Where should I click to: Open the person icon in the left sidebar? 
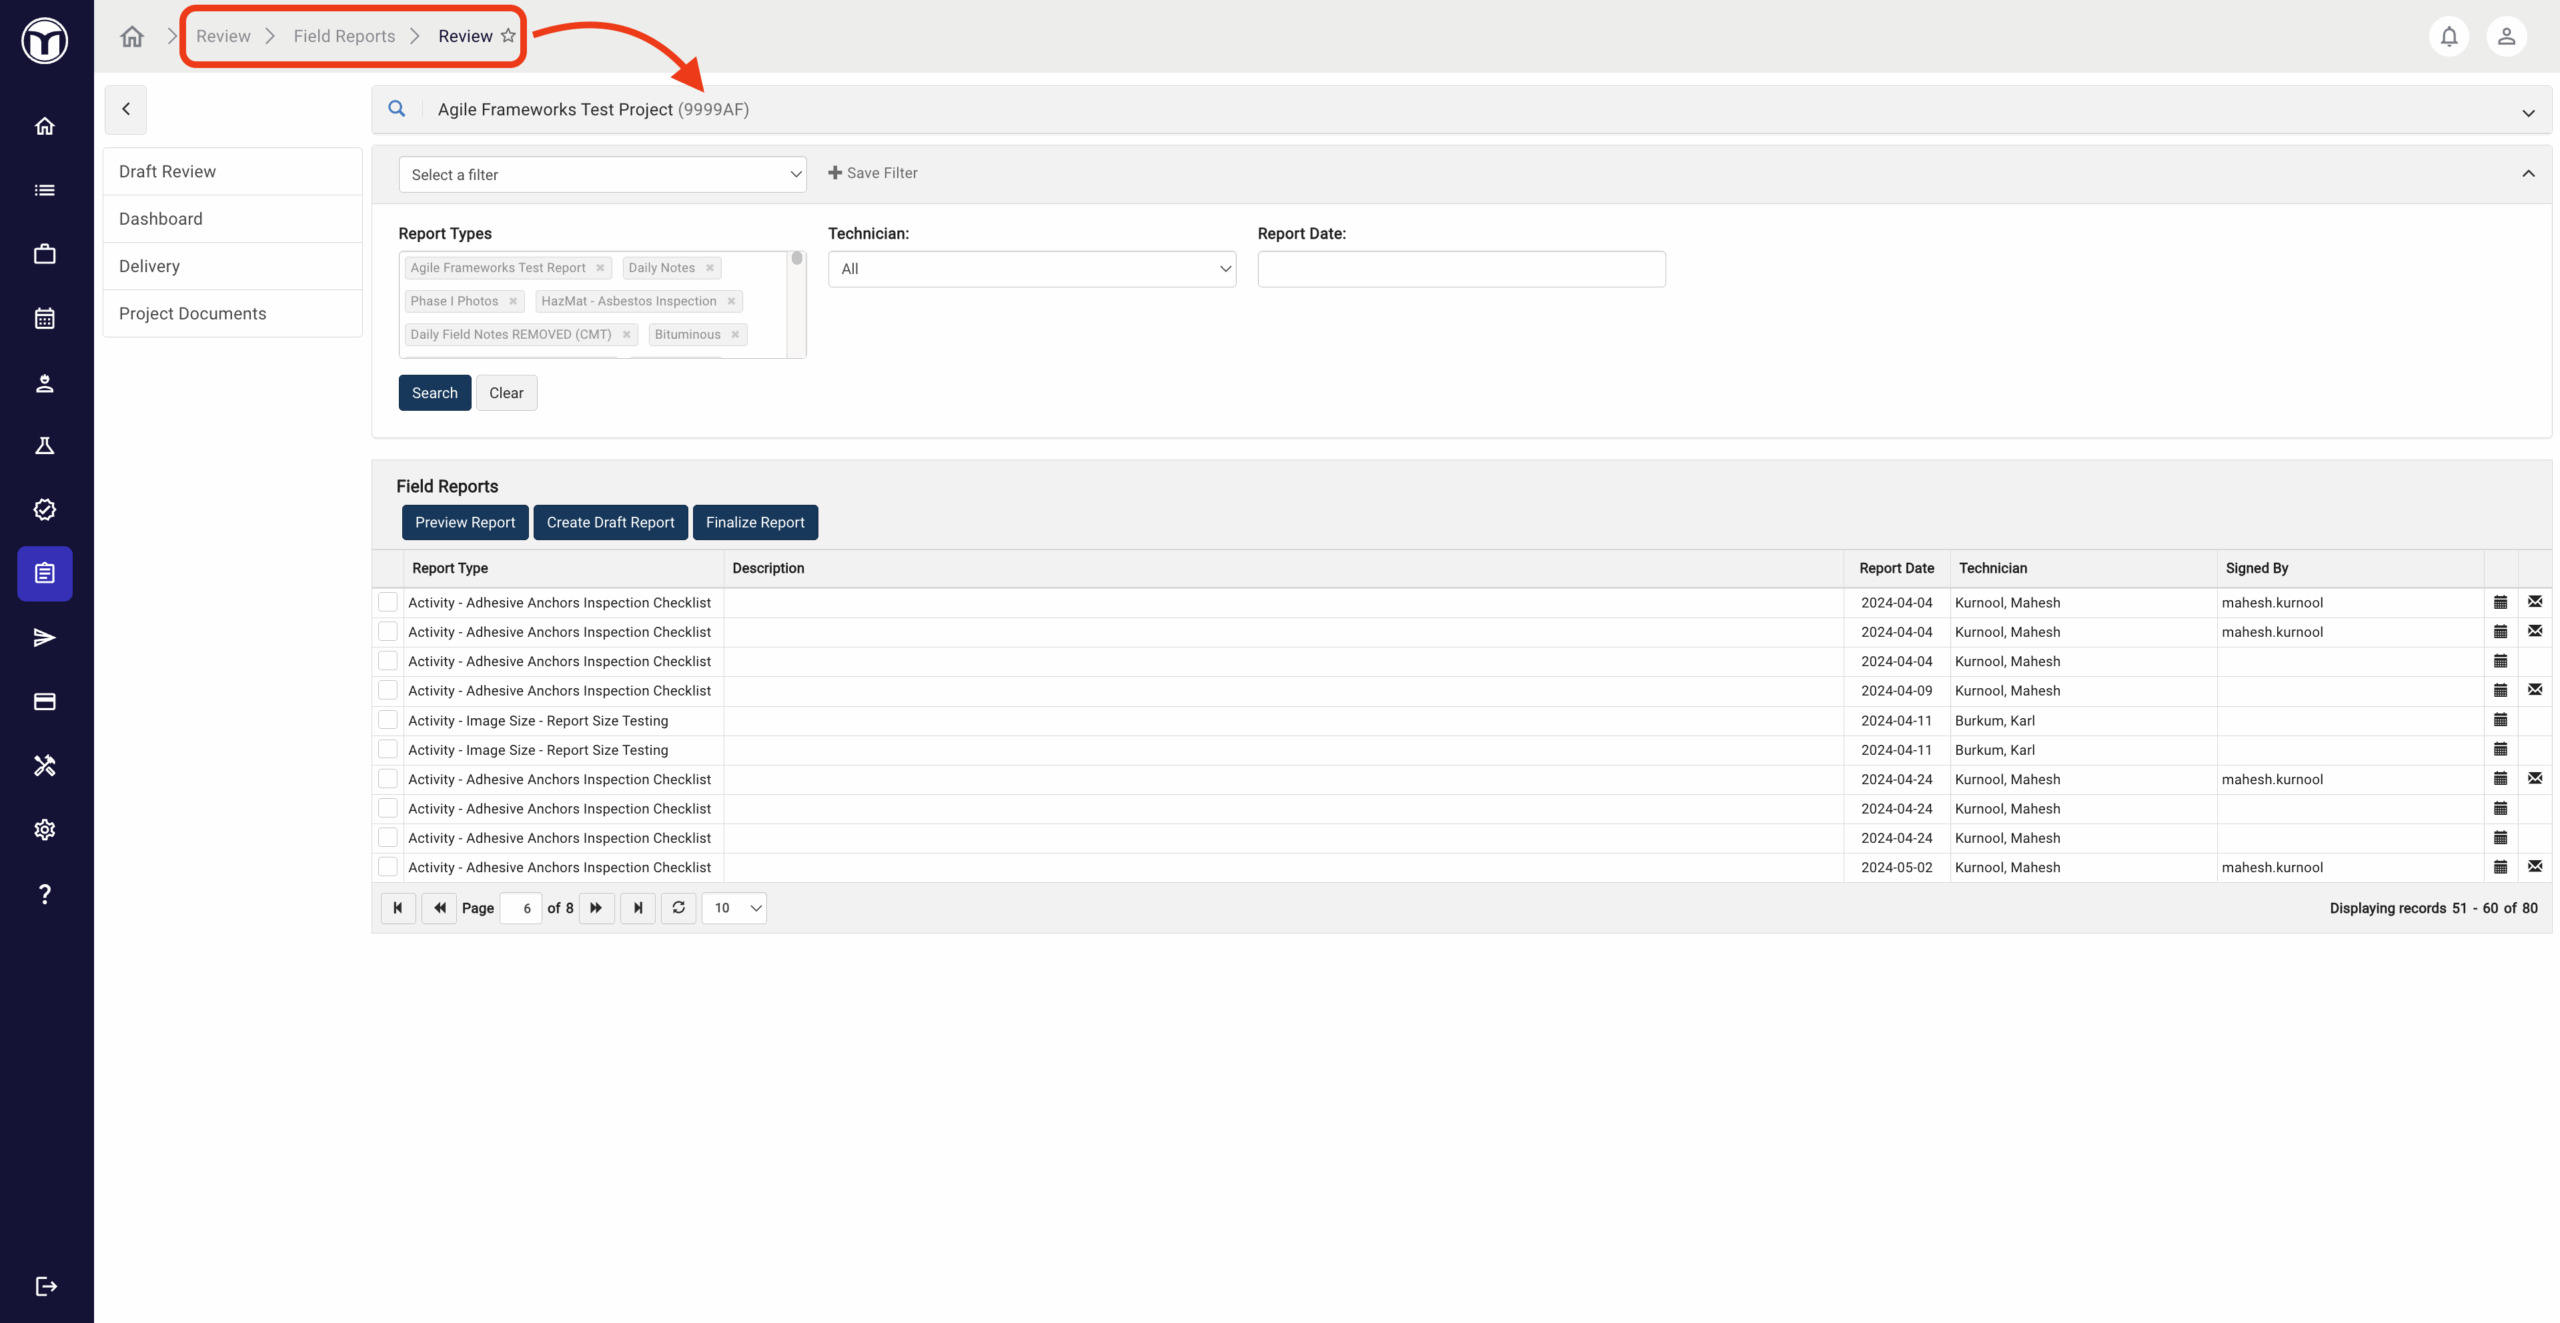[44, 383]
